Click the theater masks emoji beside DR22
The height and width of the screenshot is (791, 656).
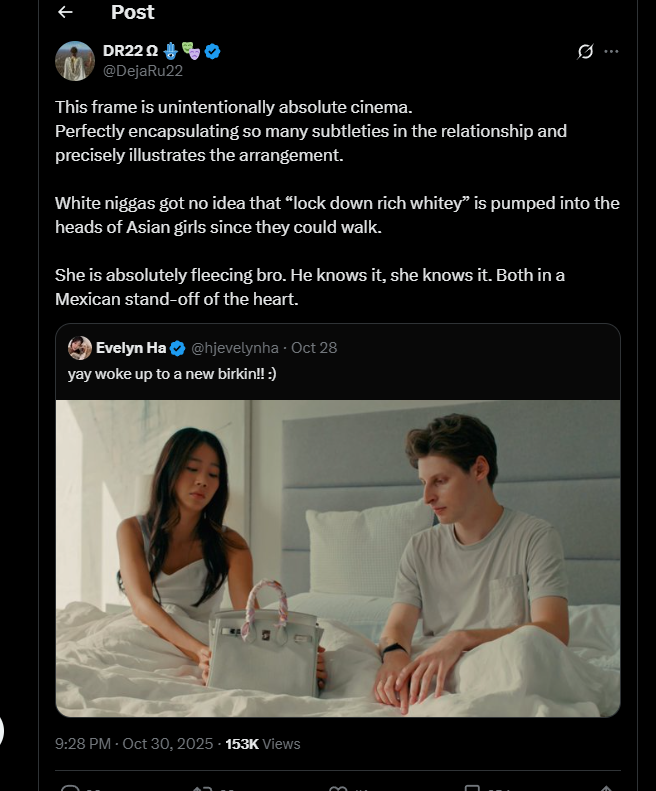pos(191,51)
